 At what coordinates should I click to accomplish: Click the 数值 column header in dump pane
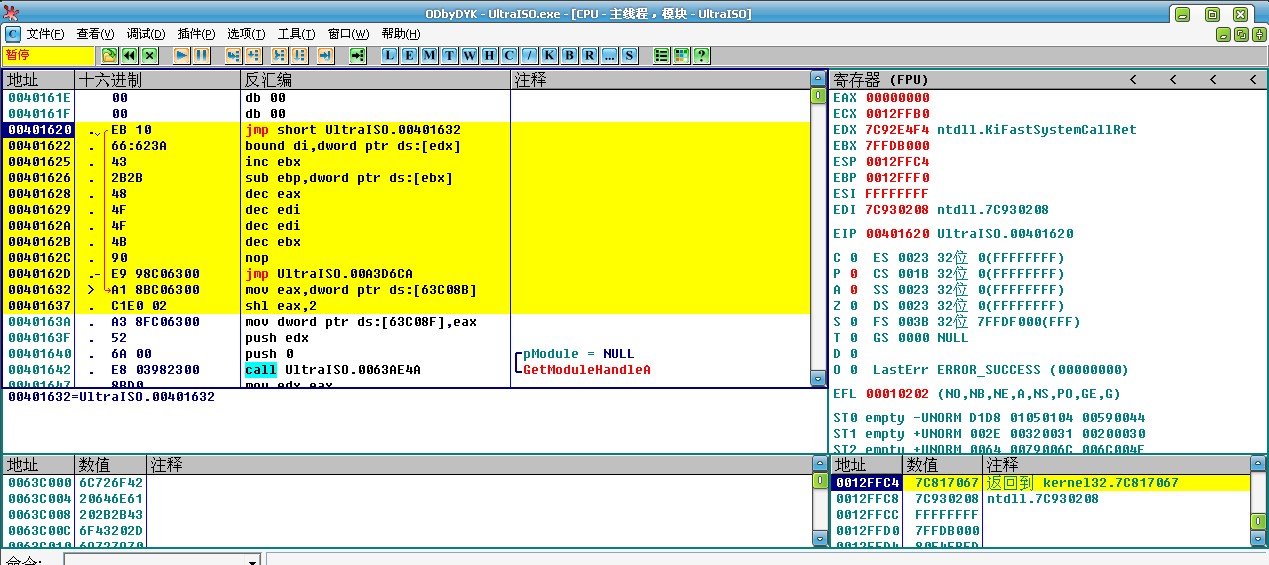pyautogui.click(x=111, y=466)
